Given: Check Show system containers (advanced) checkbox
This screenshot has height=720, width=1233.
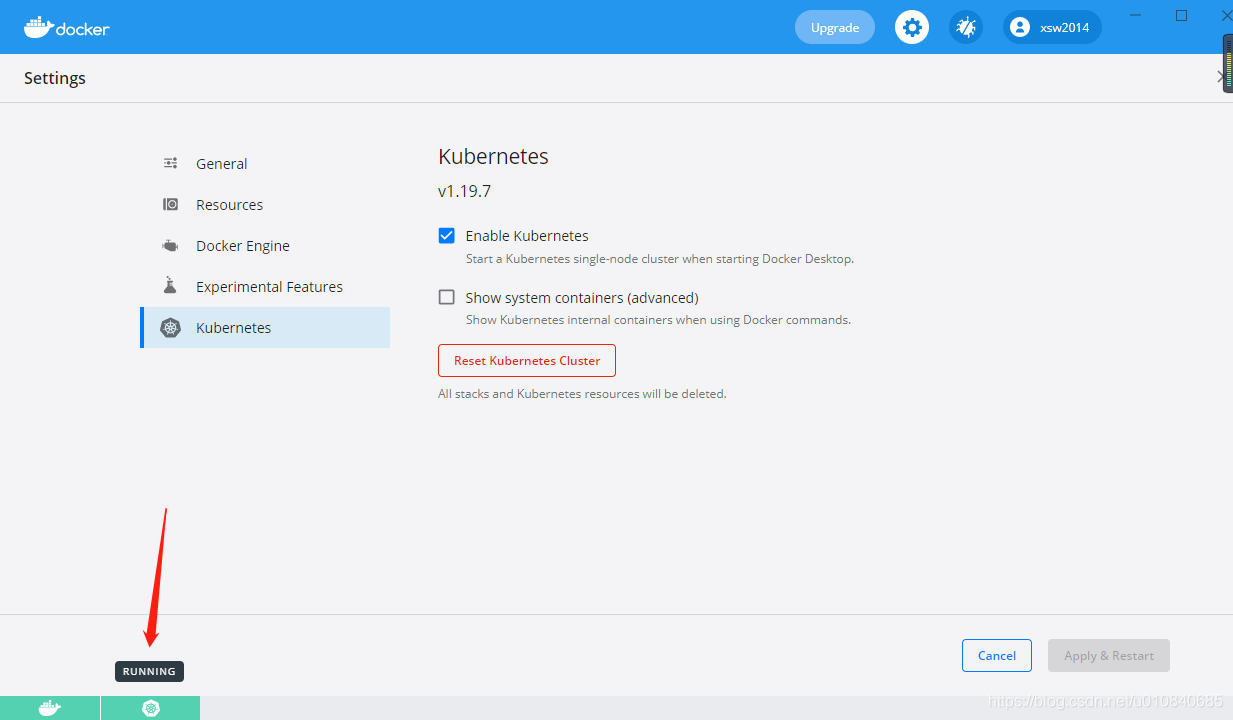Looking at the screenshot, I should click(447, 297).
